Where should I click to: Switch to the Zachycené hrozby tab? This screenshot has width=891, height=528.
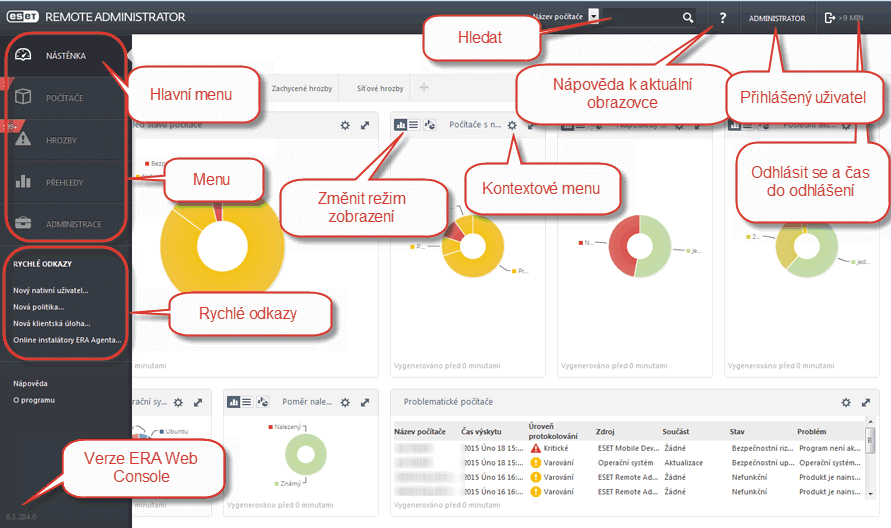coord(302,88)
